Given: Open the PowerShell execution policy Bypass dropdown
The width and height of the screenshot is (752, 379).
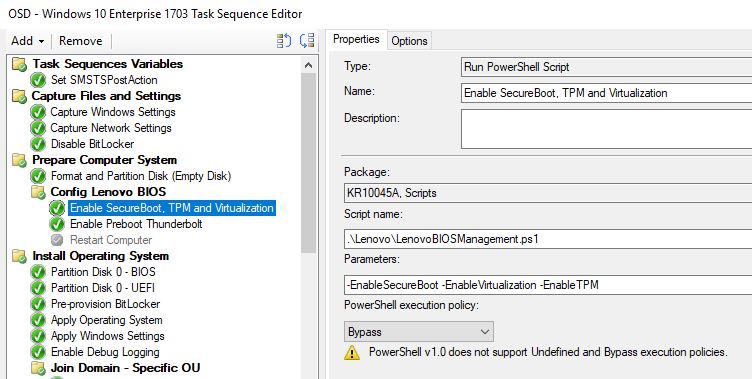Looking at the screenshot, I should (x=419, y=332).
